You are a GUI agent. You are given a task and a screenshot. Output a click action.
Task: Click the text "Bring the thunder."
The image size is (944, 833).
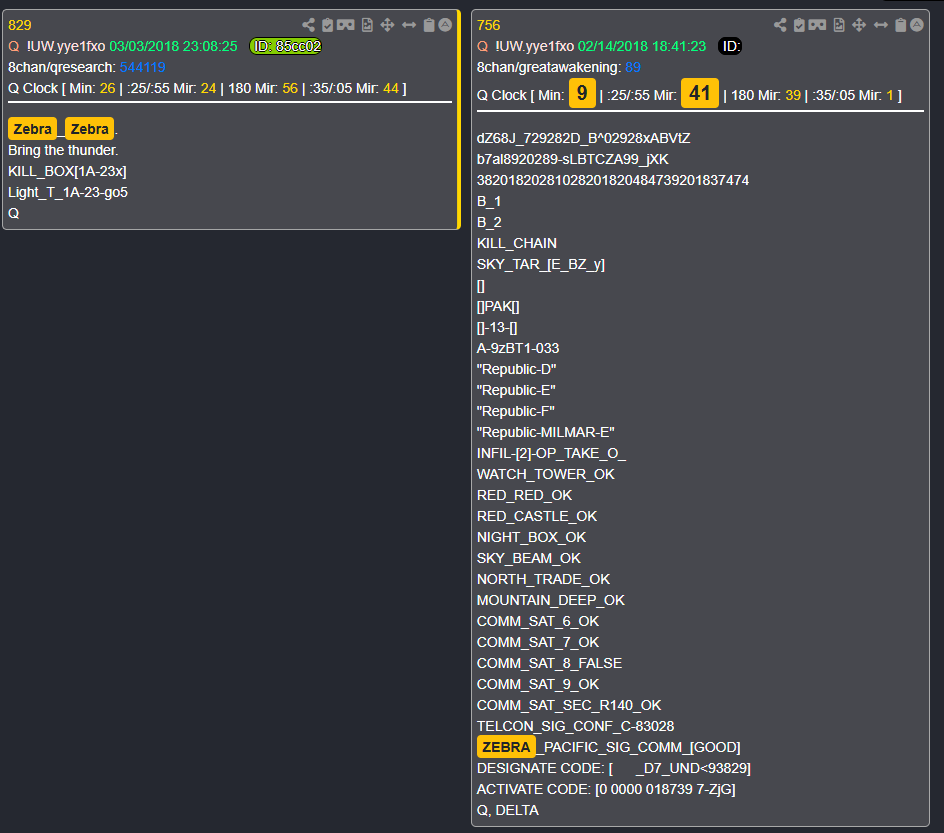(63, 150)
